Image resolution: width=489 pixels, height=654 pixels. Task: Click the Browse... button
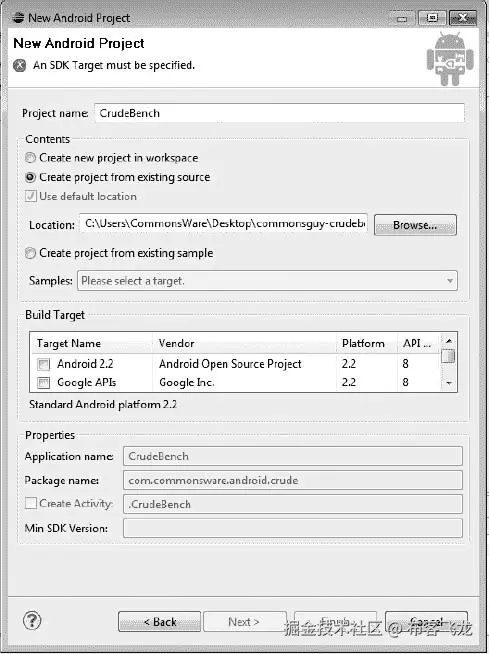(415, 225)
